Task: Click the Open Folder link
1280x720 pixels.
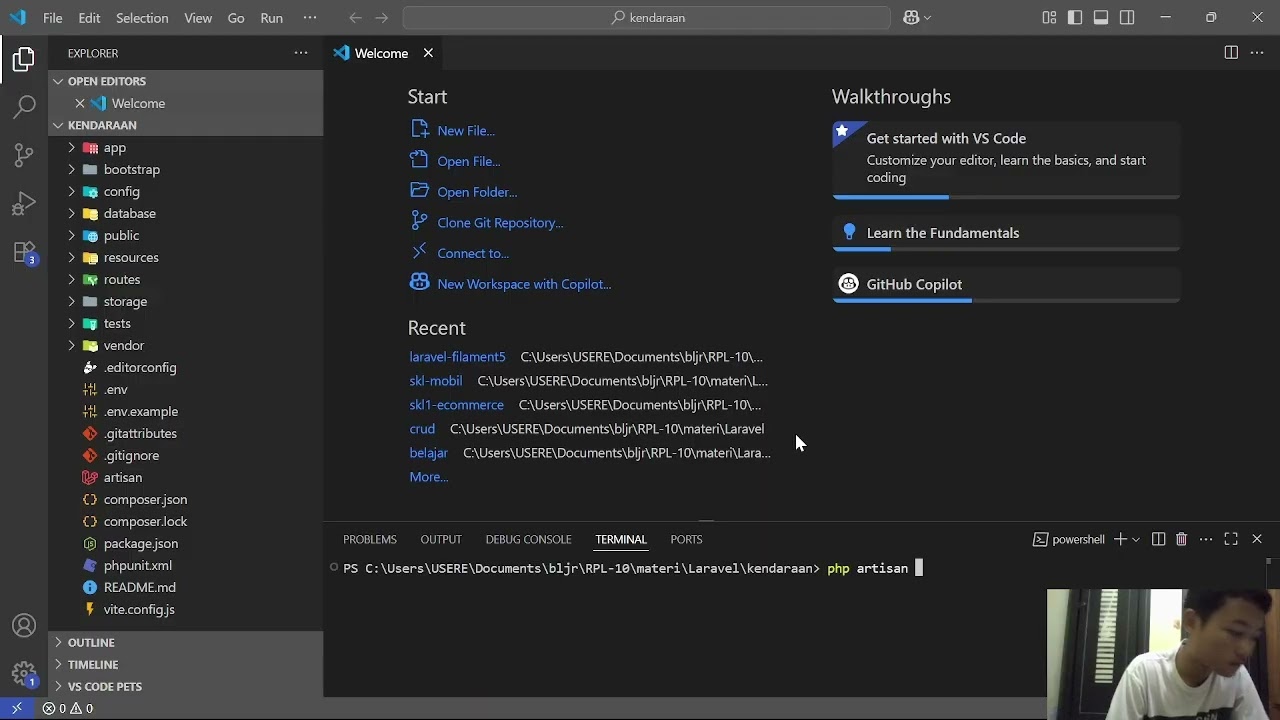Action: point(477,192)
